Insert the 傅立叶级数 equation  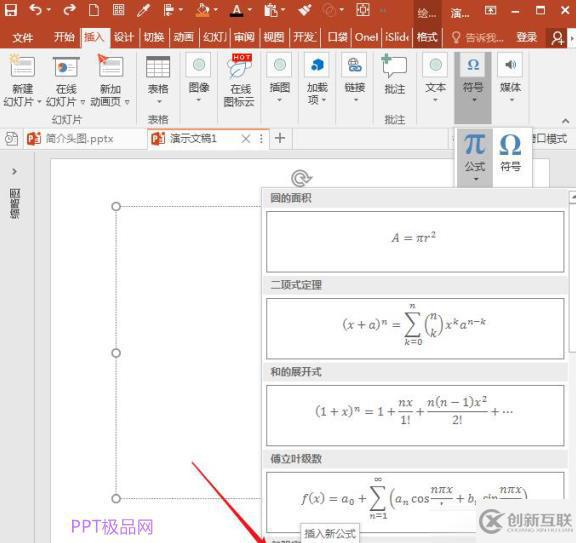click(415, 502)
